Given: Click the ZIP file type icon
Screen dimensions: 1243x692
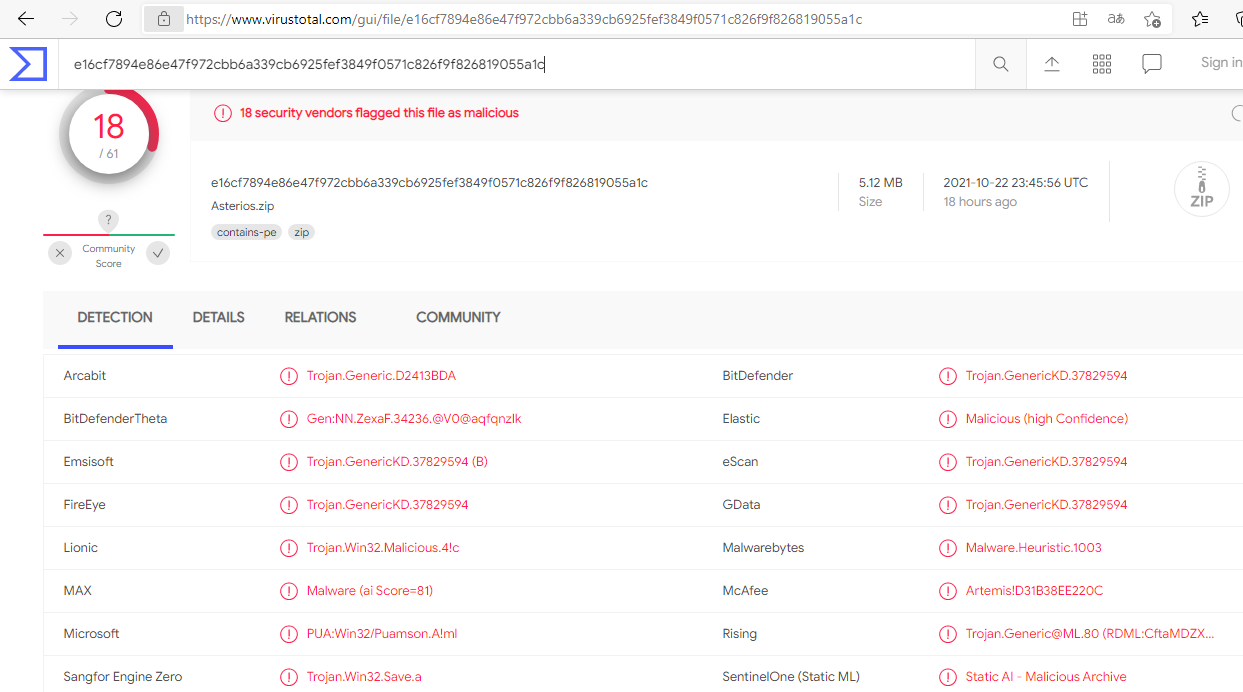Looking at the screenshot, I should pyautogui.click(x=1202, y=189).
